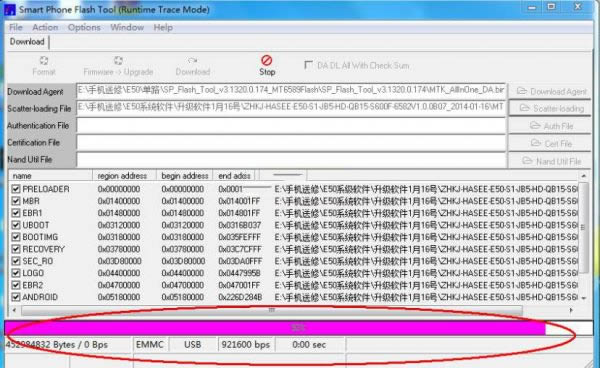Open the Window menu

pos(127,28)
